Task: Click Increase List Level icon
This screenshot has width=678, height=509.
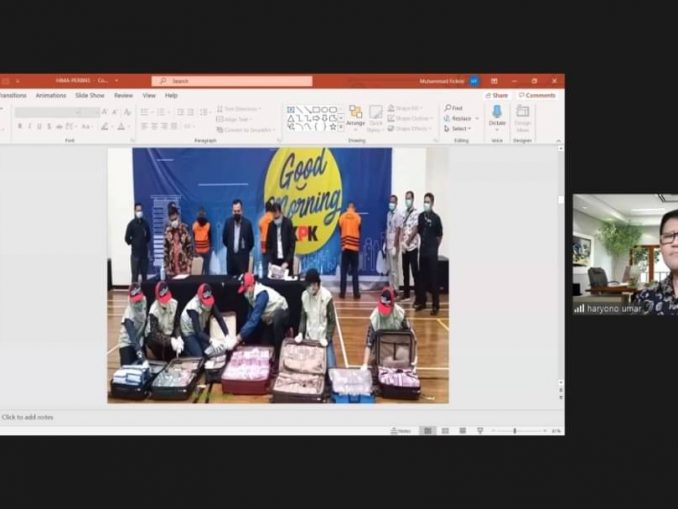Action: (191, 112)
